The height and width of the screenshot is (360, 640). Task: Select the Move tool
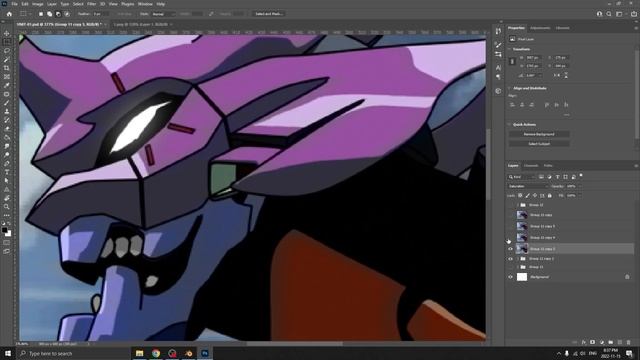[x=7, y=33]
